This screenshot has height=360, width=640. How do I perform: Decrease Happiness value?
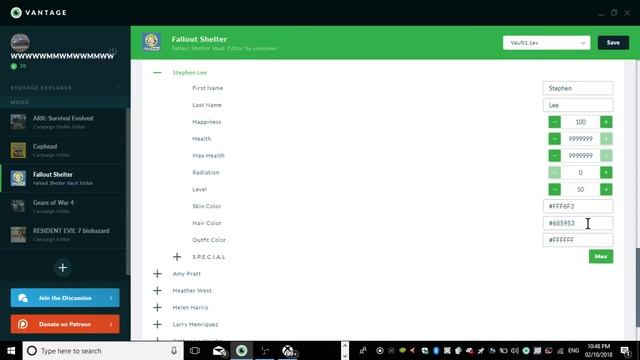pos(554,122)
